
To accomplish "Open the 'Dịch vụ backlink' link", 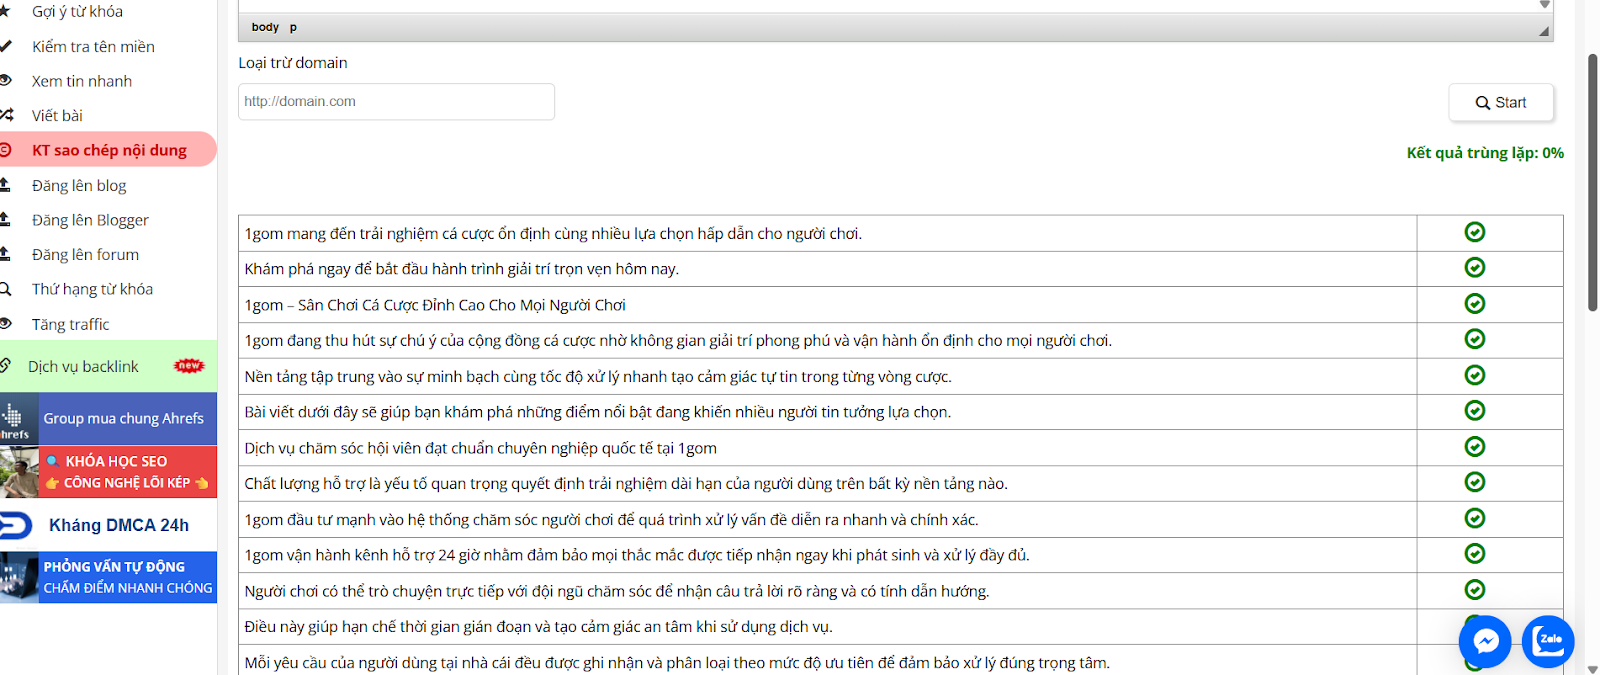I will pyautogui.click(x=83, y=367).
